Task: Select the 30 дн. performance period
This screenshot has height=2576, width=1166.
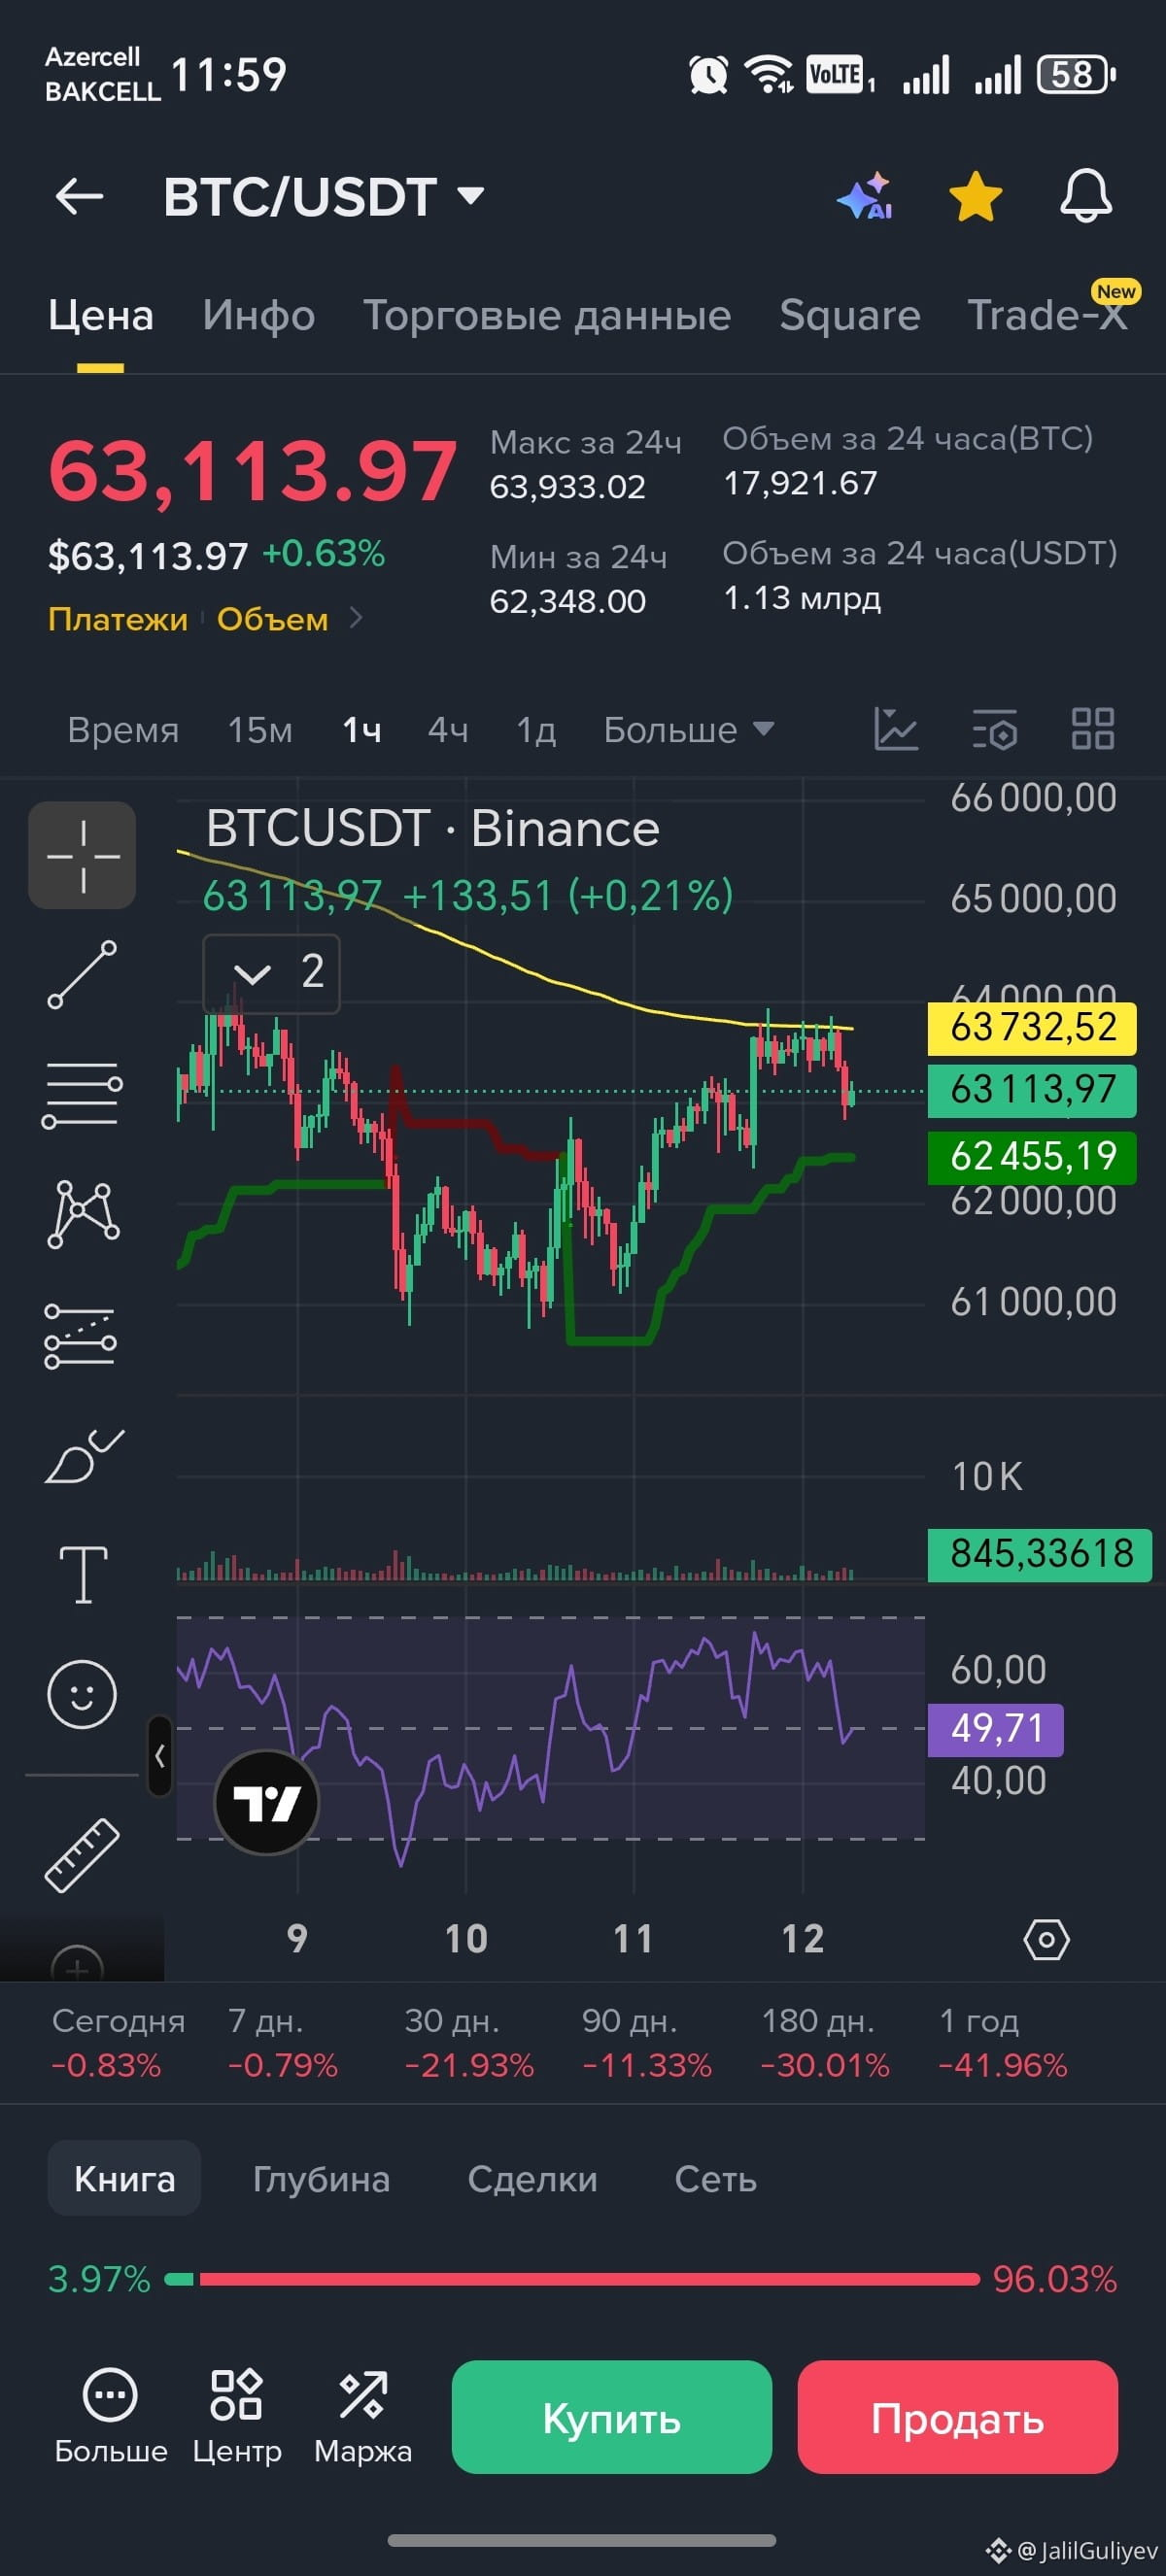Action: click(469, 2042)
